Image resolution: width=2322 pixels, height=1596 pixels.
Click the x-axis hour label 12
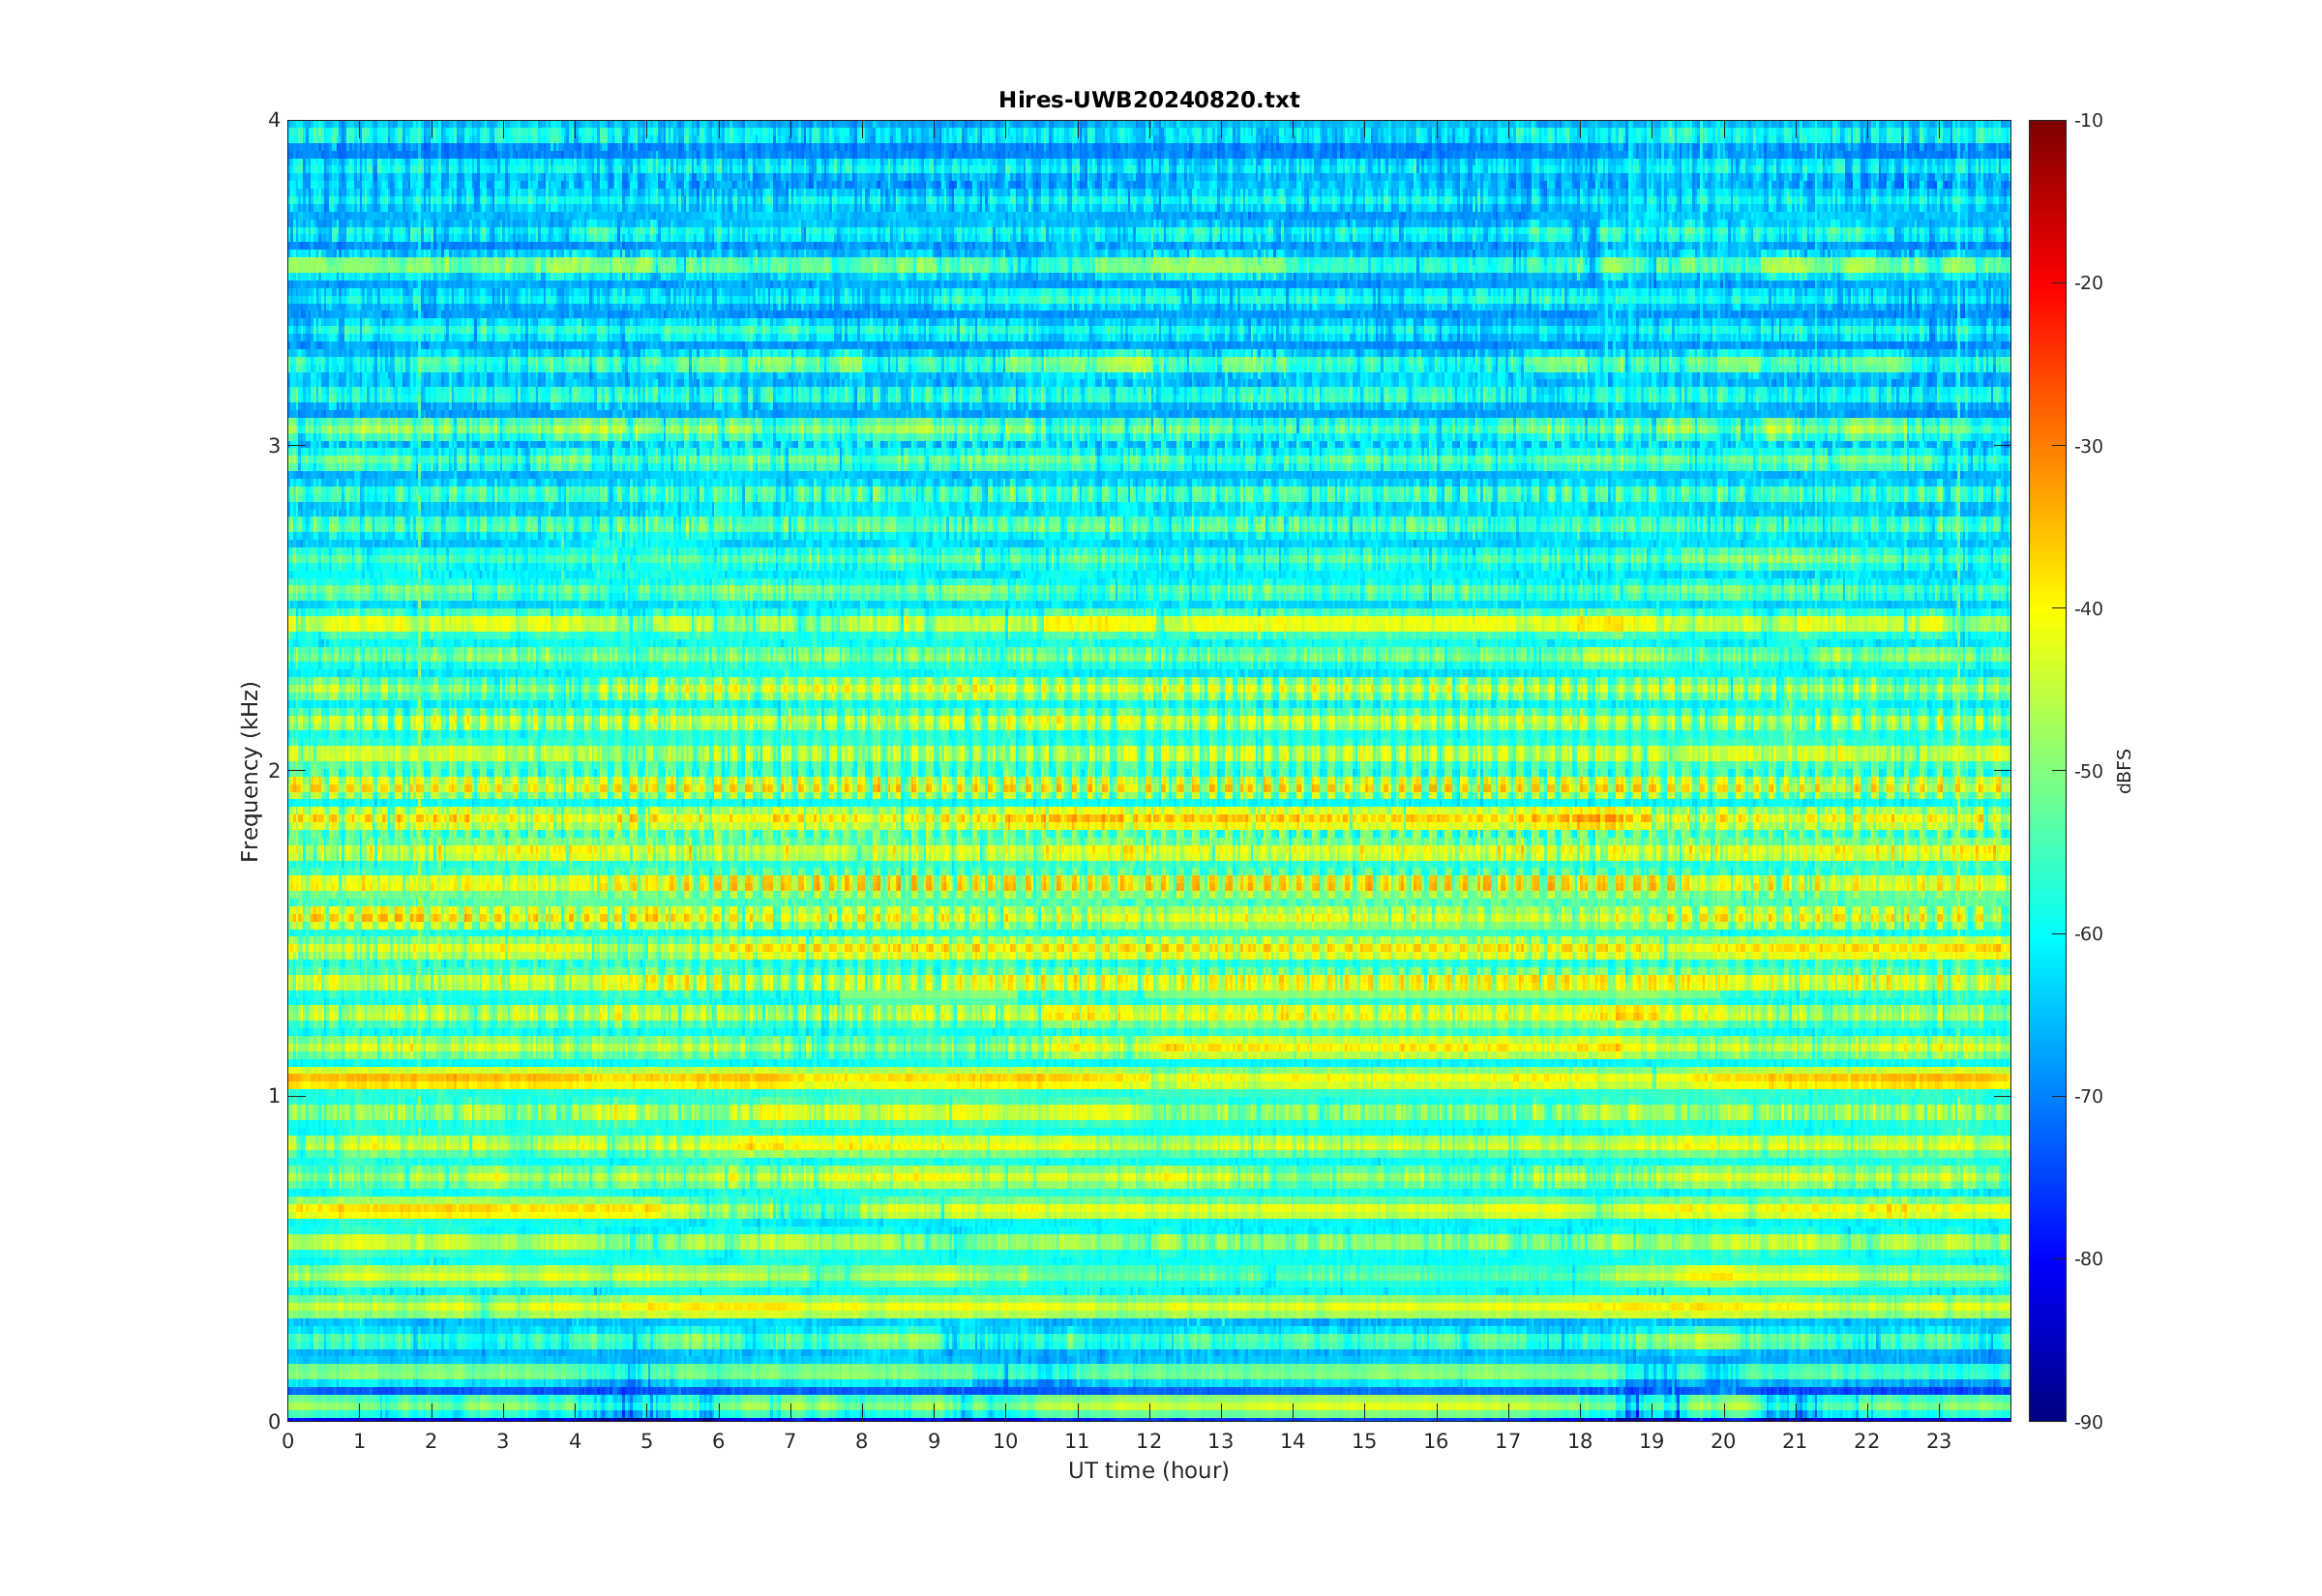click(x=1149, y=1441)
